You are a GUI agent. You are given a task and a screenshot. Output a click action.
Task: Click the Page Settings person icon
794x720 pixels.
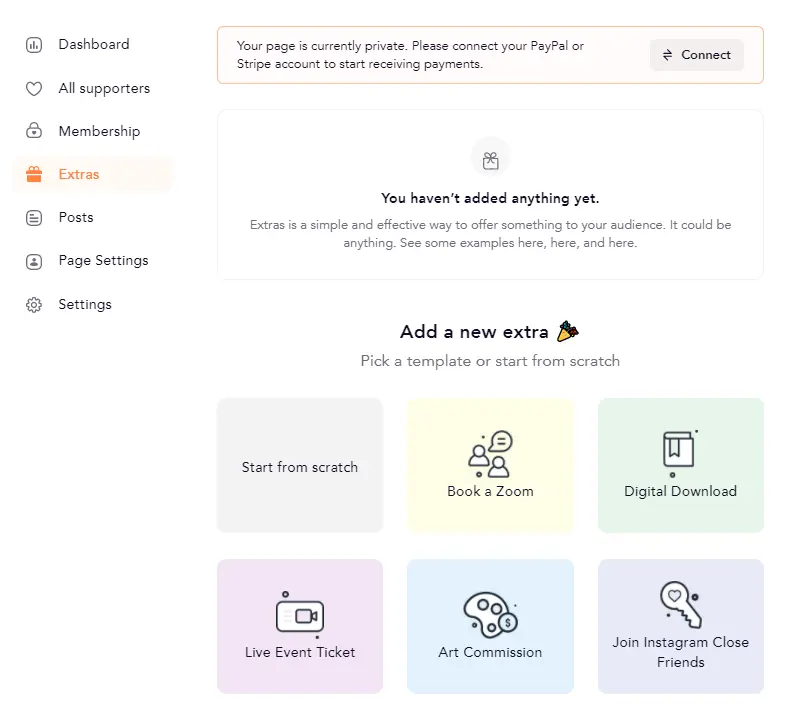pos(34,261)
